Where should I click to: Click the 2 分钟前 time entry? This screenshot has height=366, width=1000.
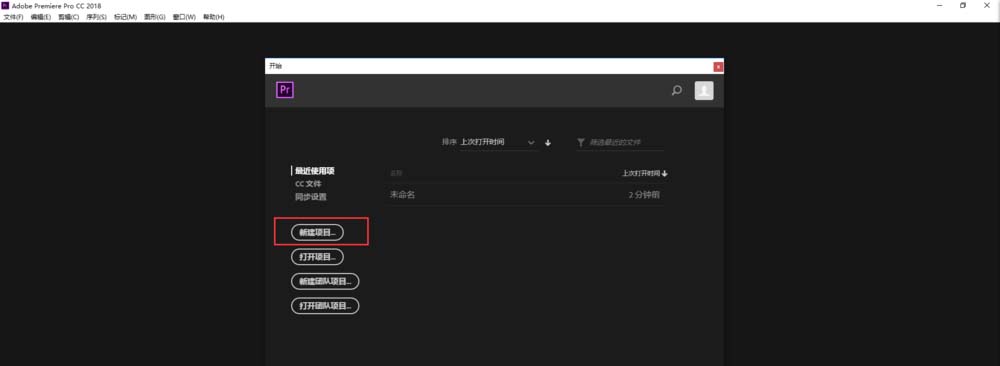tap(645, 194)
